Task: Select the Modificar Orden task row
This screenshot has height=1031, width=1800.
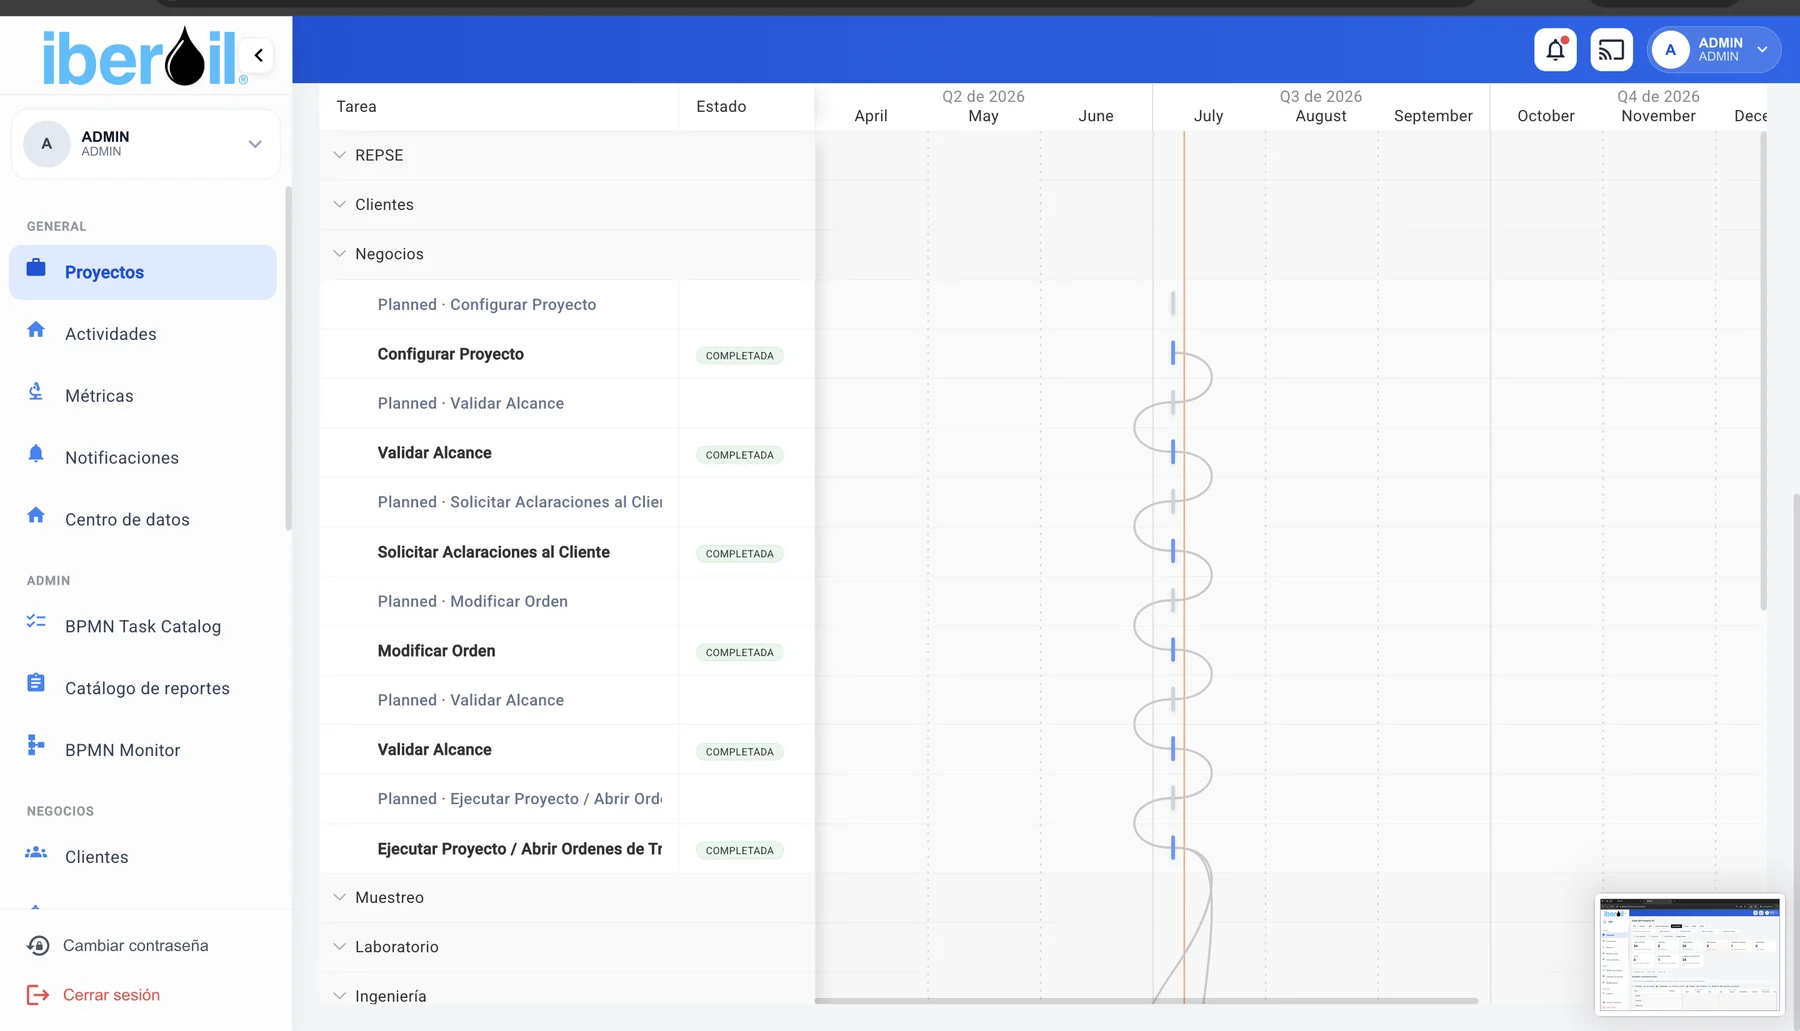Action: point(567,651)
